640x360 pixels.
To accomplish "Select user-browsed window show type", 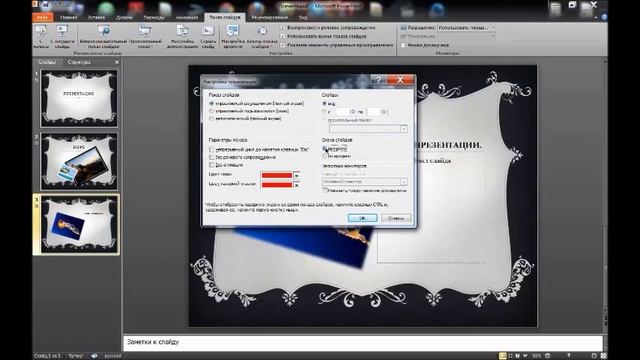I will click(211, 111).
